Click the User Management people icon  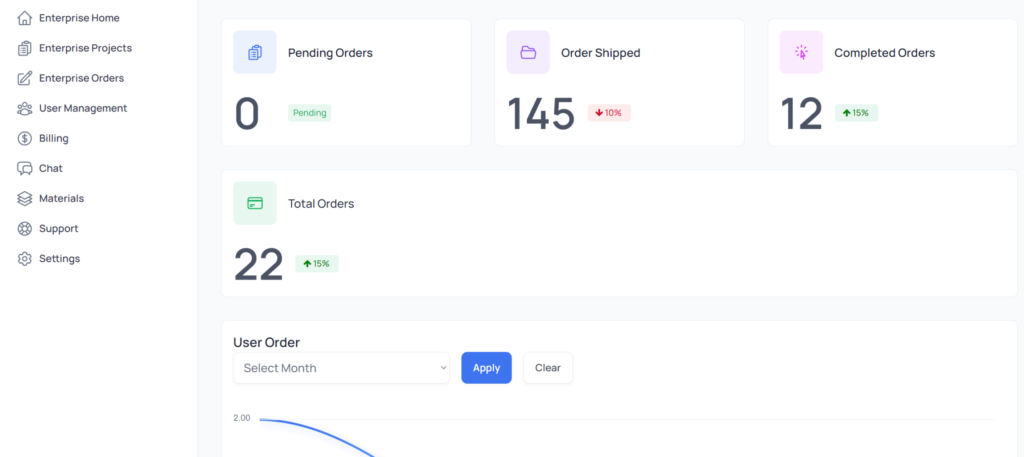(25, 108)
